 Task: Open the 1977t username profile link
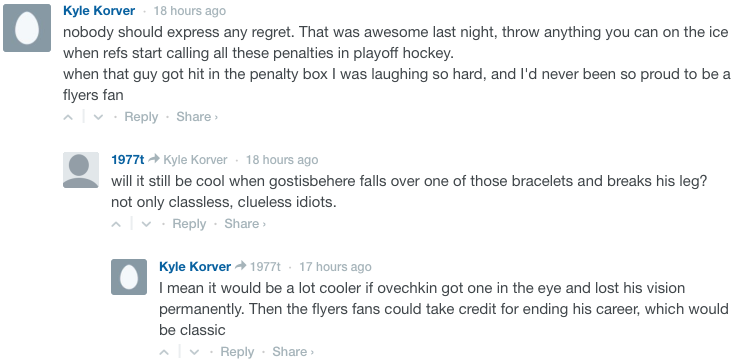[128, 160]
